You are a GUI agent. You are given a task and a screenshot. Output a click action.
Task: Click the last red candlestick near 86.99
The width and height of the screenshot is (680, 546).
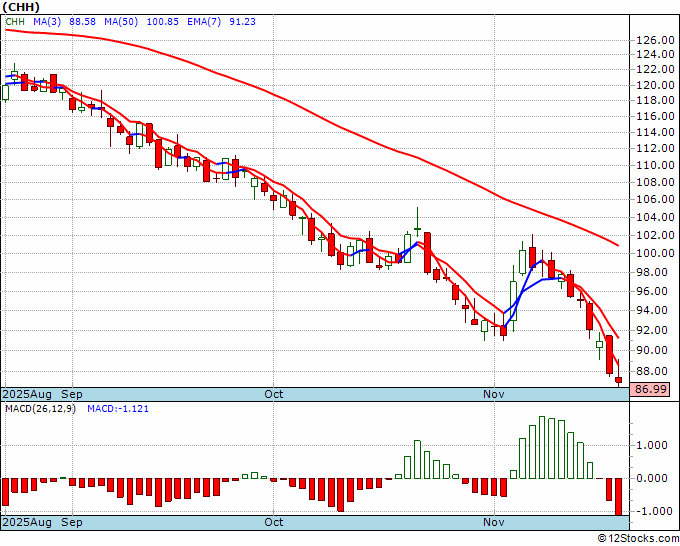(619, 380)
